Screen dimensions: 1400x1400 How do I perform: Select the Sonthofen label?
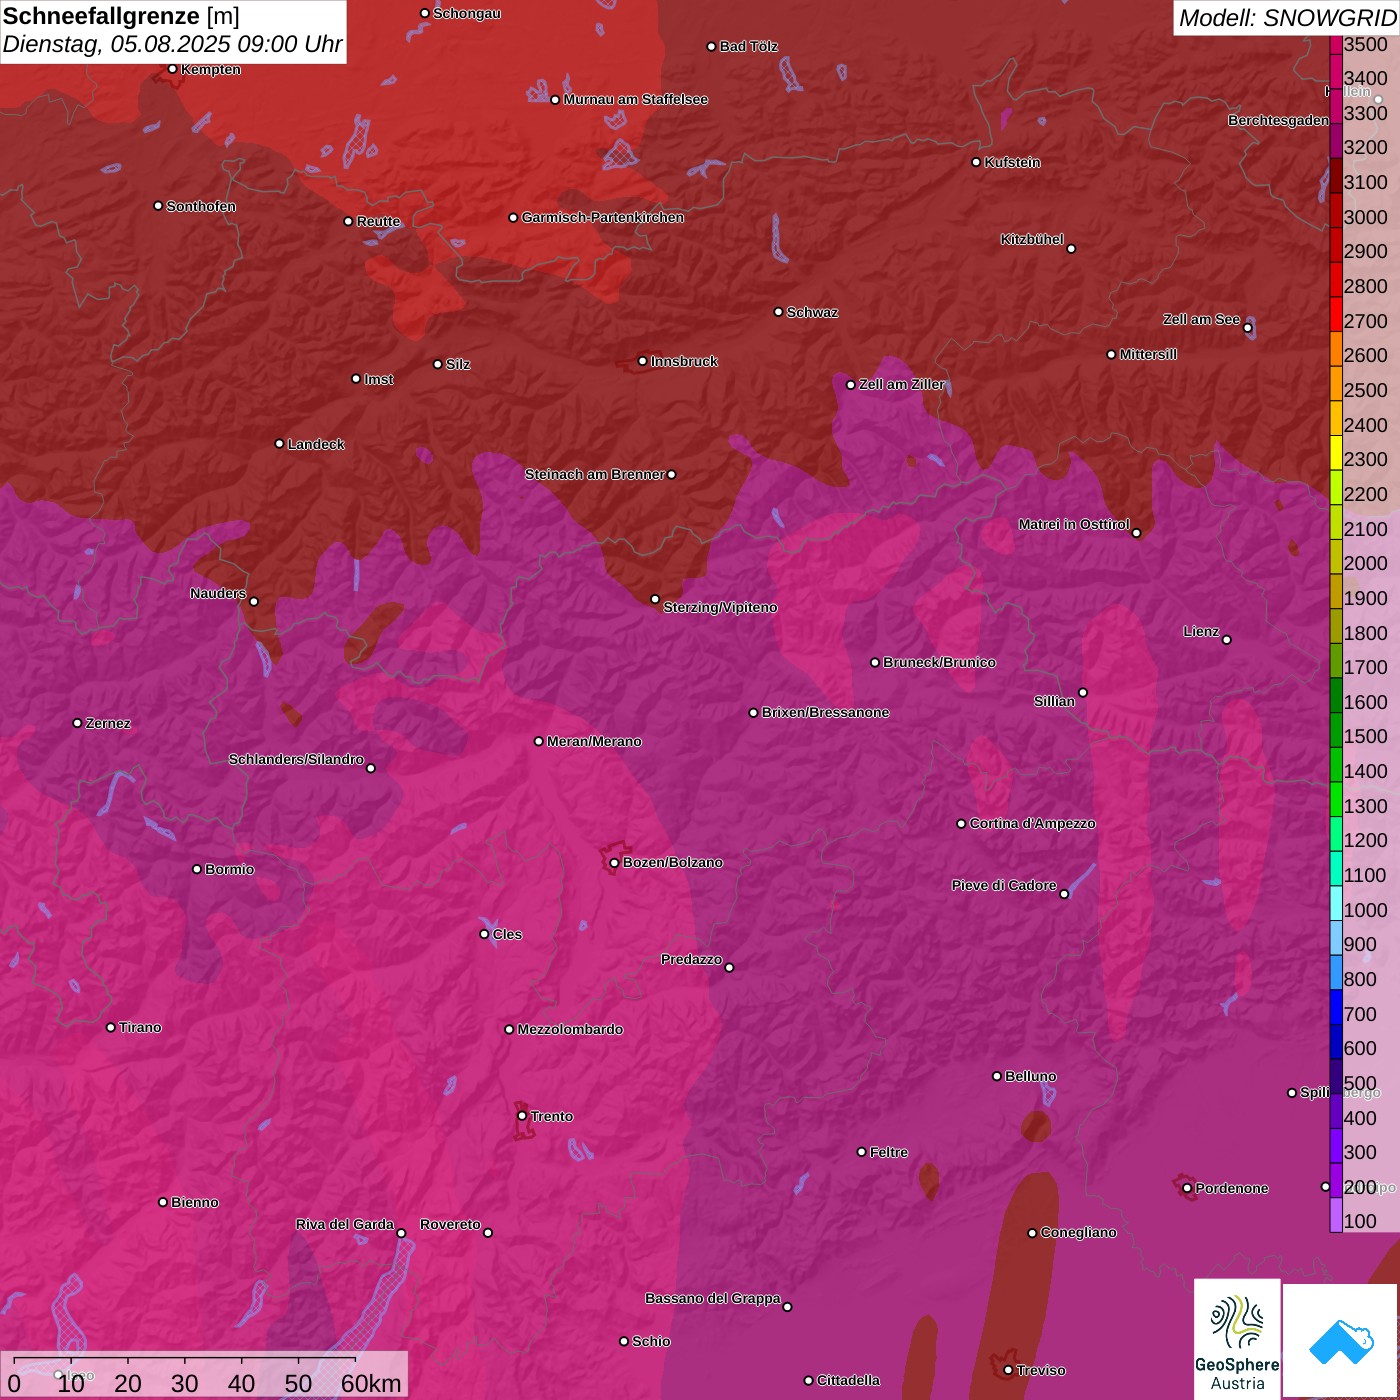tap(201, 206)
